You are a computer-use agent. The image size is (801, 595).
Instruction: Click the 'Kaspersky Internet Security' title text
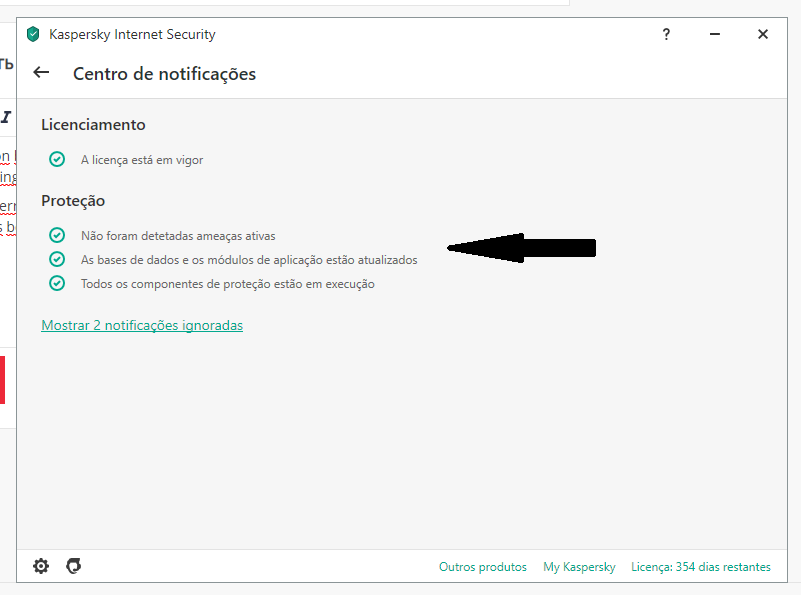132,34
